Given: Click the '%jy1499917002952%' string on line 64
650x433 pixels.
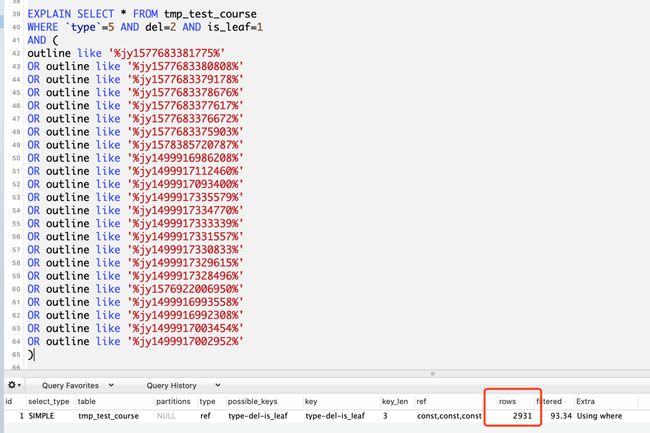Looking at the screenshot, I should pos(185,341).
